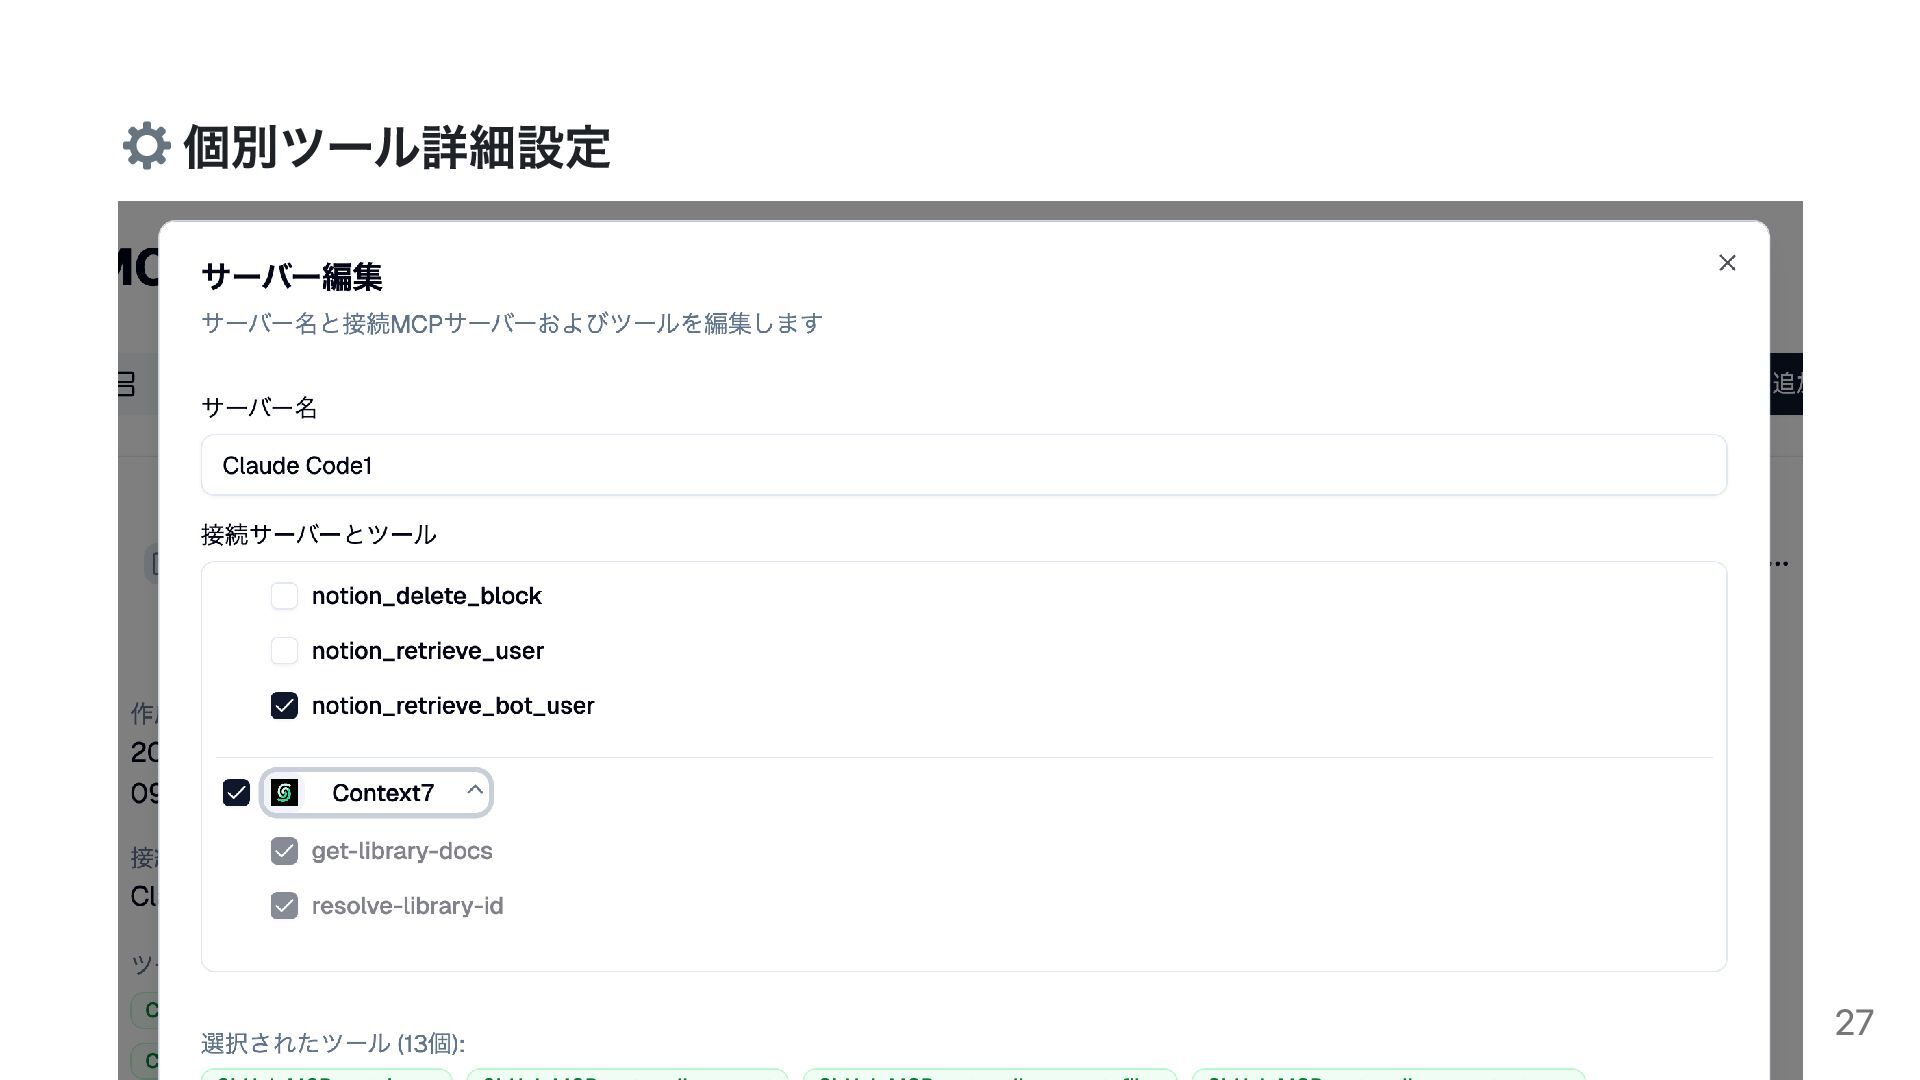The height and width of the screenshot is (1080, 1920).
Task: Click the notion_retrieve_user label
Action: pos(428,651)
